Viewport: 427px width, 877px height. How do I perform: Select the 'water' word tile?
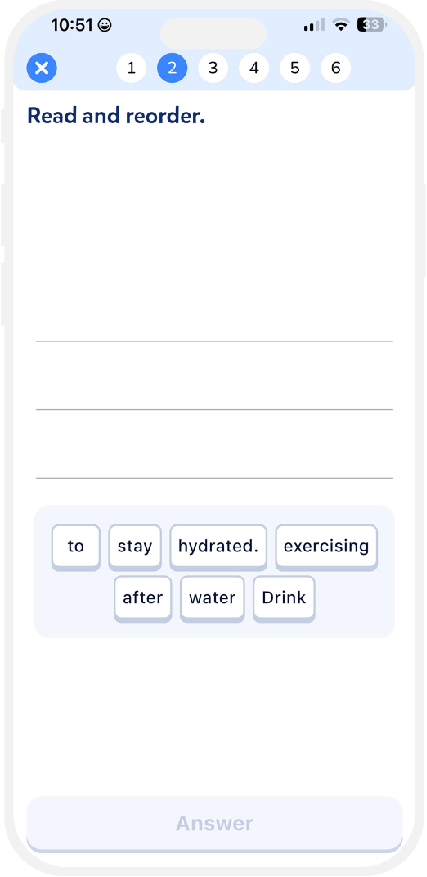[212, 598]
